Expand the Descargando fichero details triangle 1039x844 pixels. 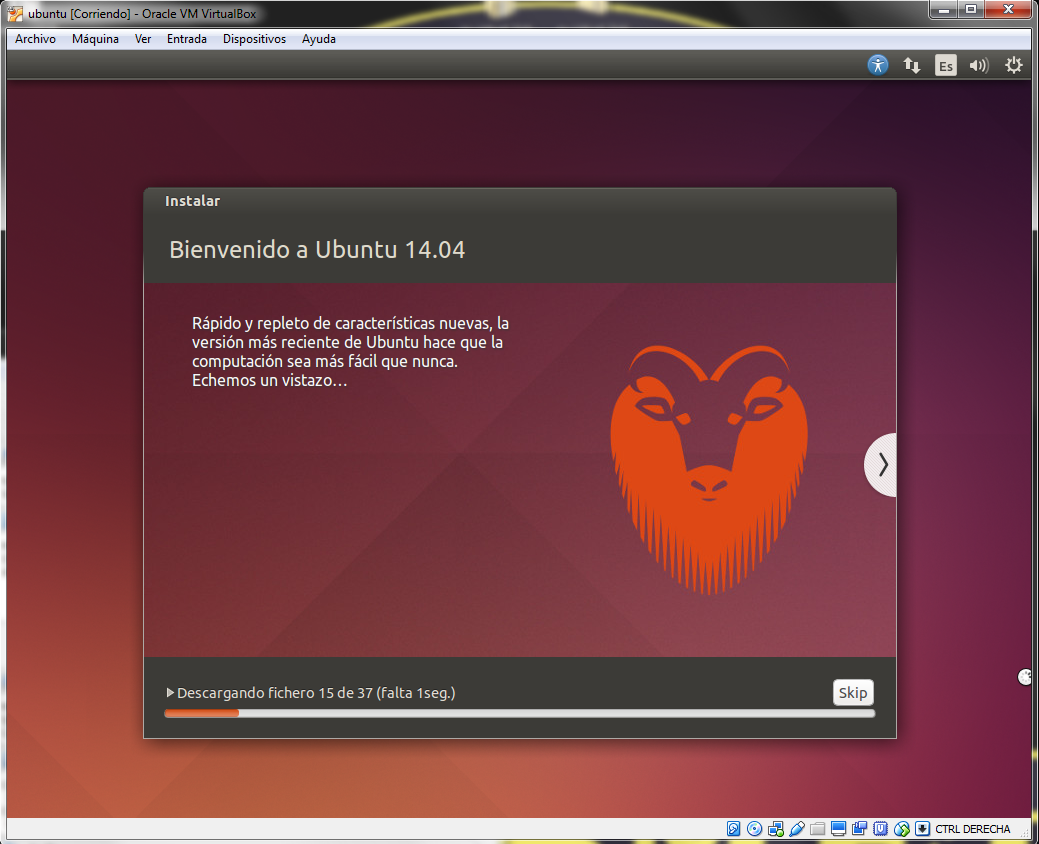point(170,692)
